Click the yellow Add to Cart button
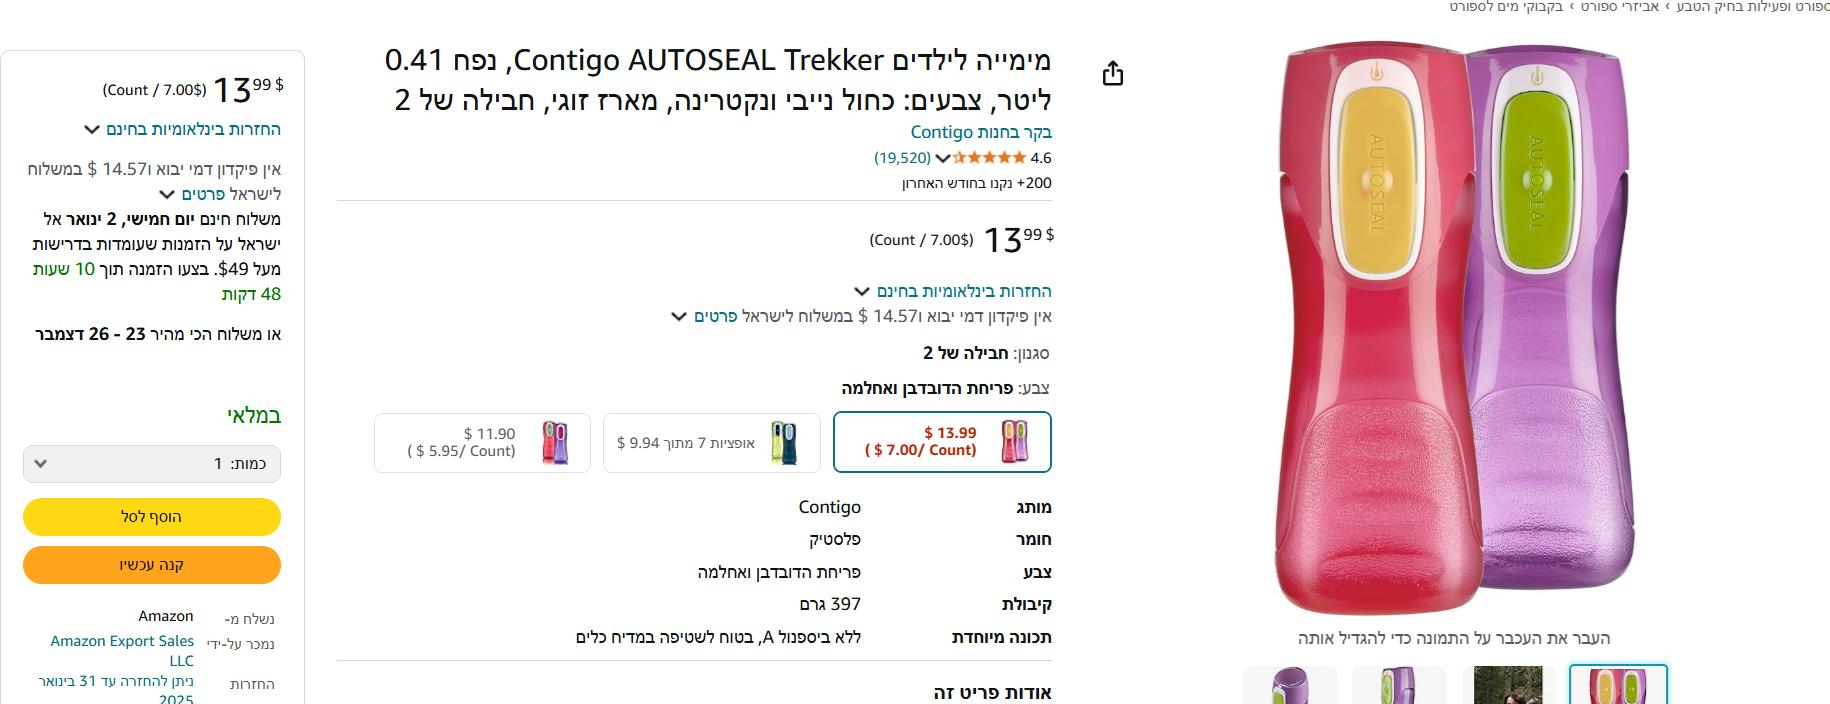Screen dimensions: 1830x704 pos(152,517)
